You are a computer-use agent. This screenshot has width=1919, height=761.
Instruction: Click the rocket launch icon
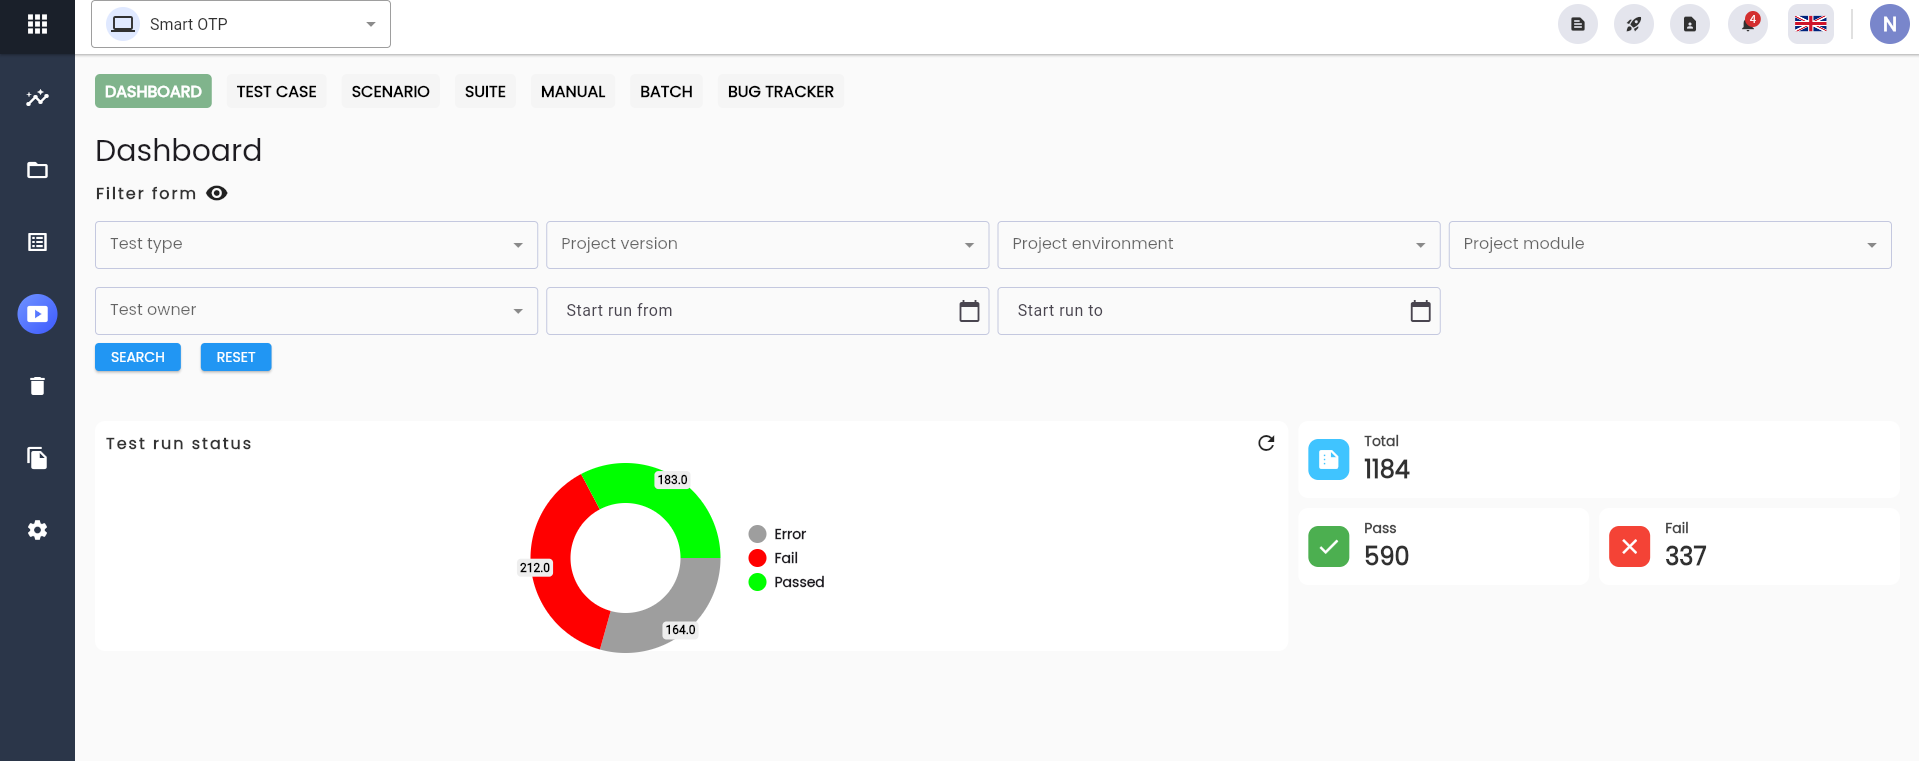1634,24
